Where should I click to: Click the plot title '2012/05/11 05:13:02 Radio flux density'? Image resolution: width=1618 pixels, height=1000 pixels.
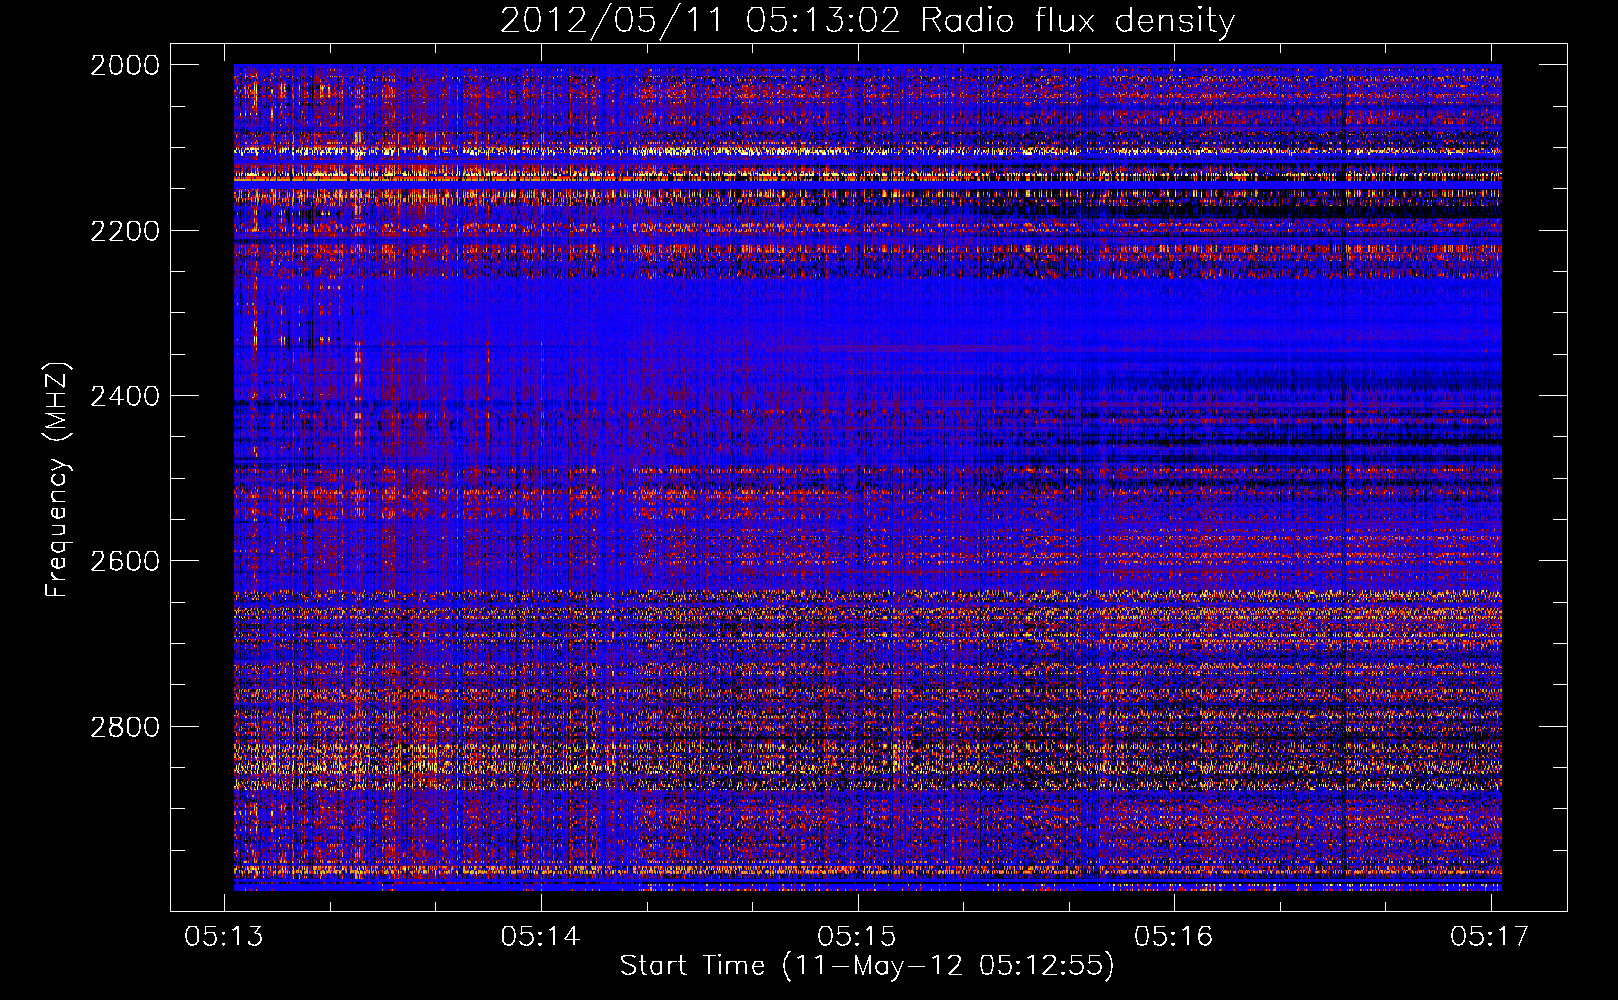[867, 21]
